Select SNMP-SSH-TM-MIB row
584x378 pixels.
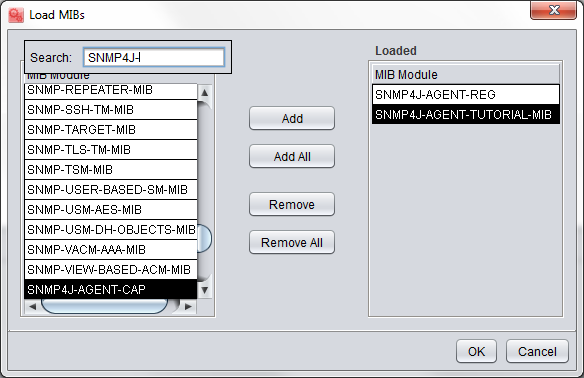click(x=111, y=110)
